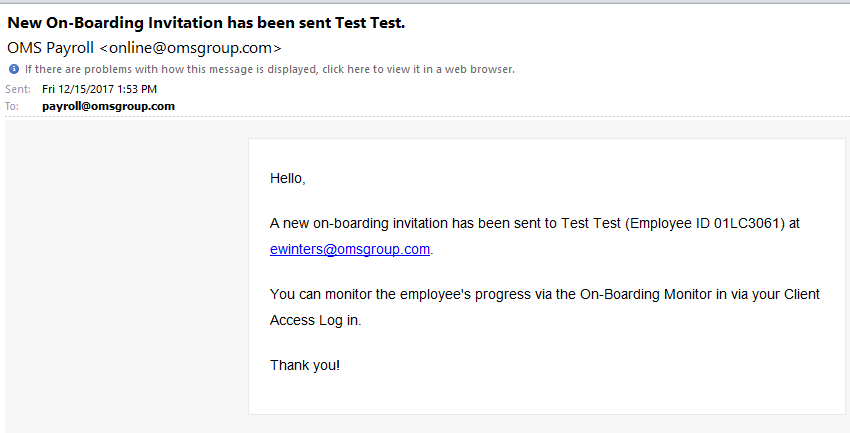
Task: Click the New On-Boarding Invitation subject line
Action: (206, 23)
